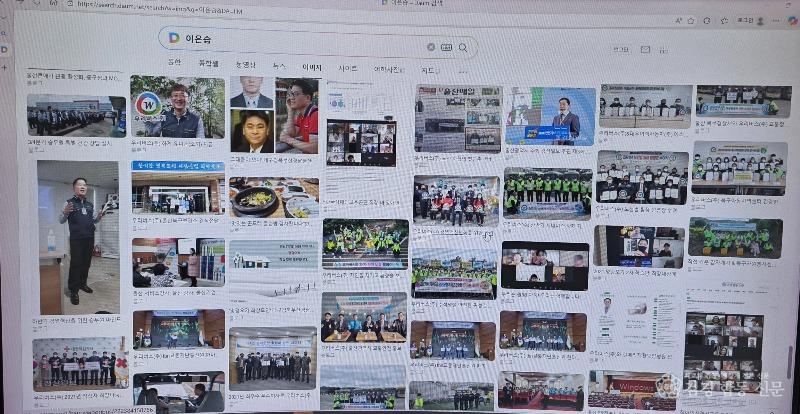800x414 pixels.
Task: Open the on-screen keyboard icon in search box
Action: click(446, 47)
